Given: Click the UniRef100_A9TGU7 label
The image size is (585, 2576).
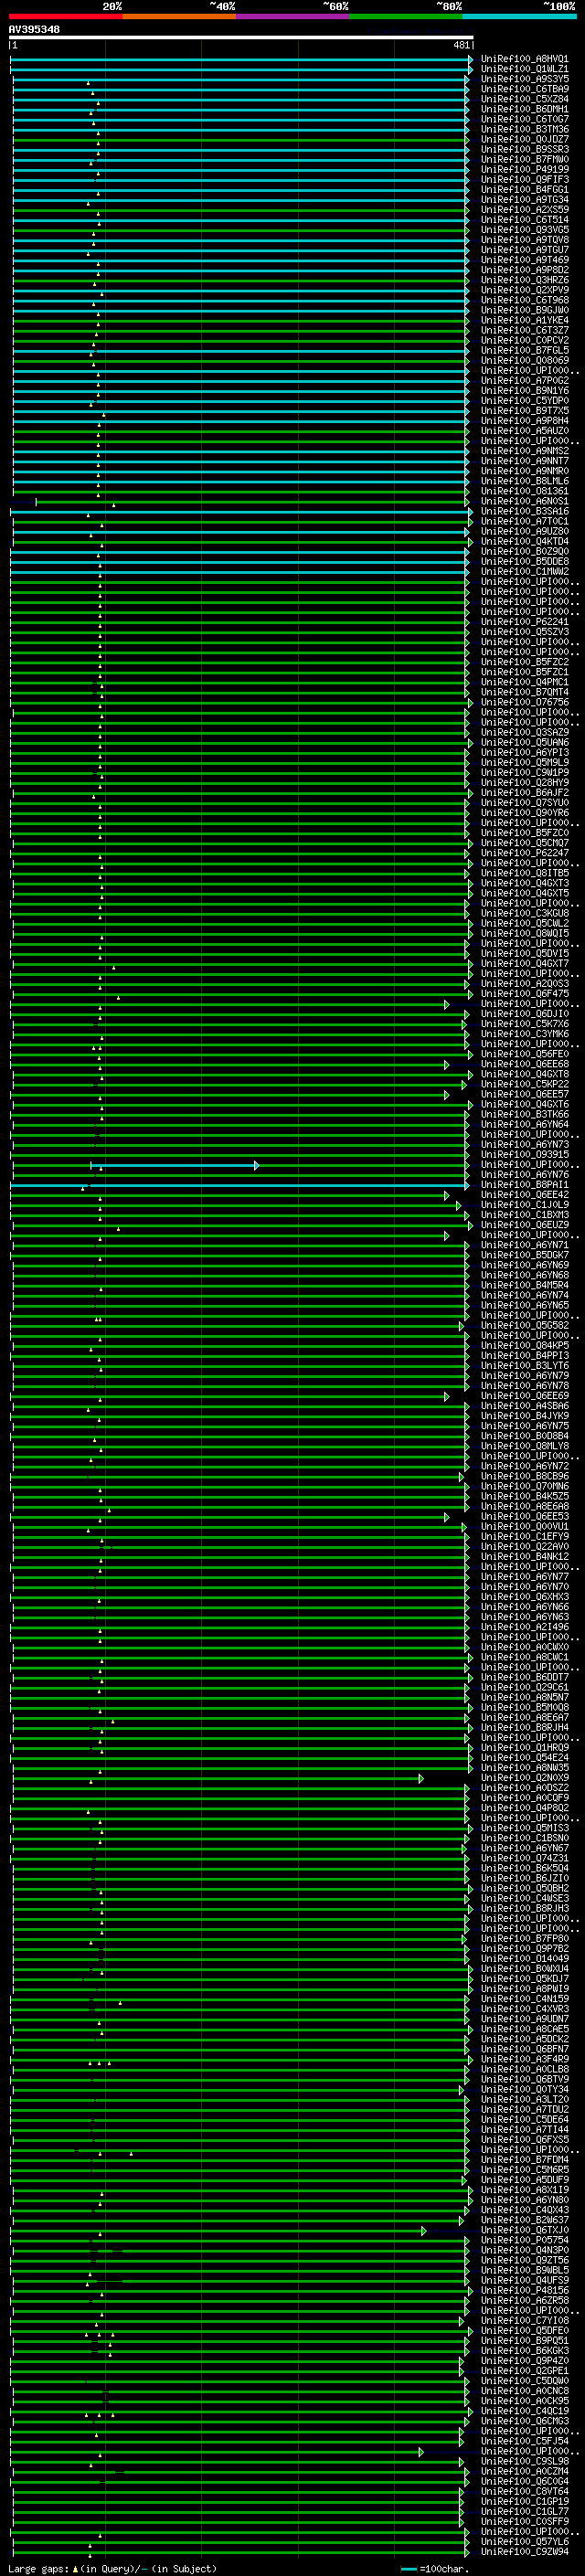Looking at the screenshot, I should click(x=525, y=250).
